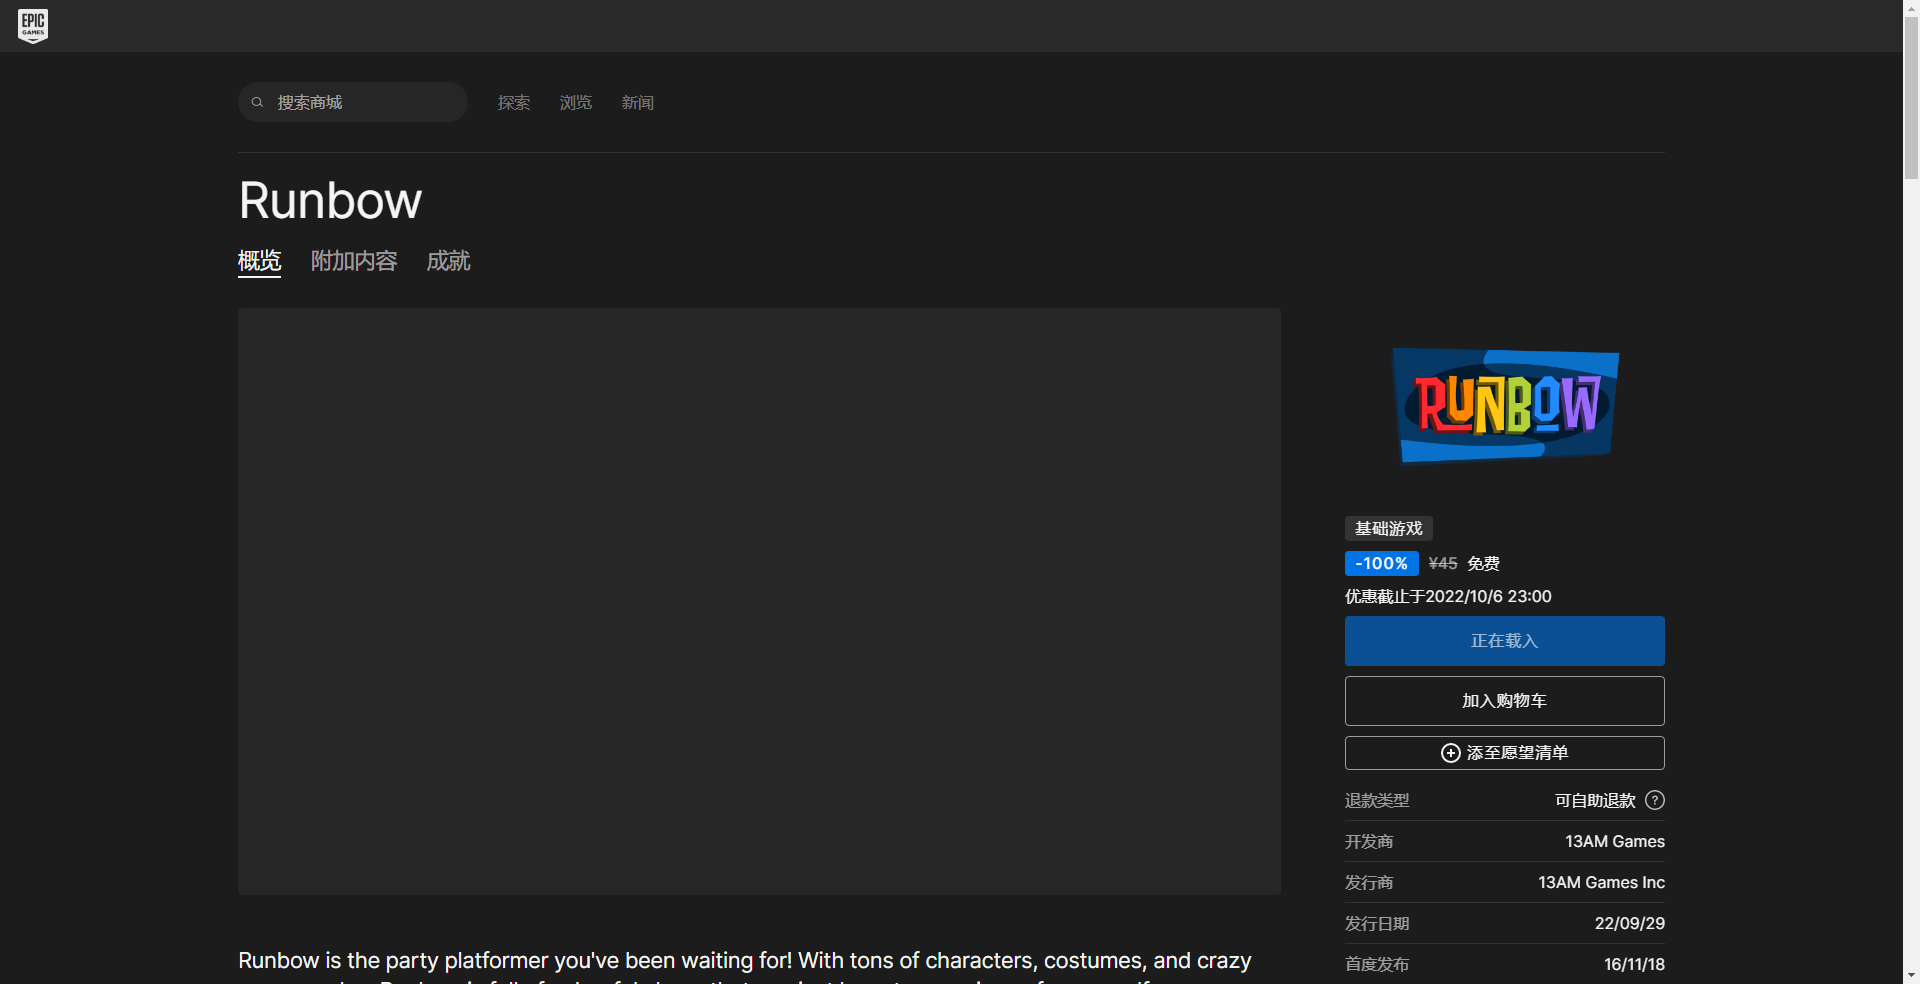Click the 正在载入 blue button
1920x984 pixels.
pos(1505,641)
